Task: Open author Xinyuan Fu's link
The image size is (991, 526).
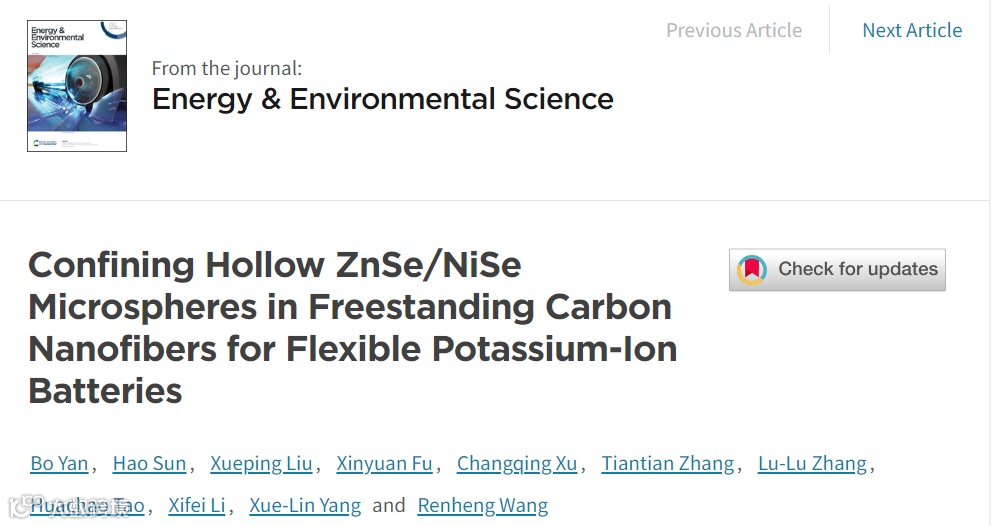Action: coord(384,463)
